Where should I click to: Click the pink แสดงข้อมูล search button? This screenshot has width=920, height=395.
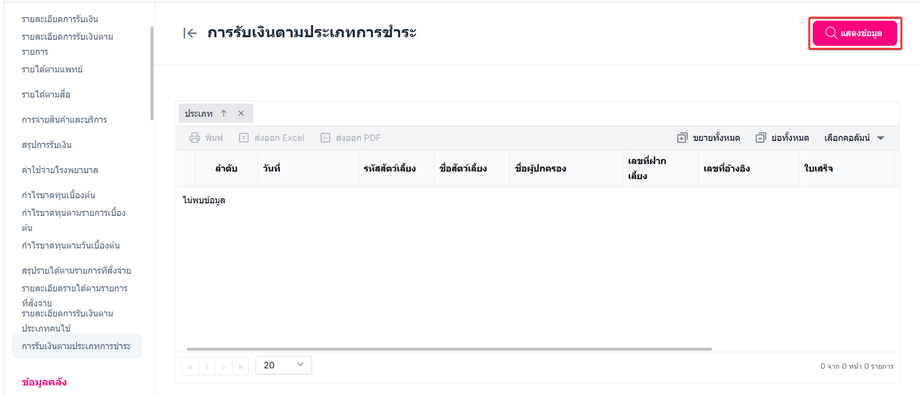click(855, 33)
